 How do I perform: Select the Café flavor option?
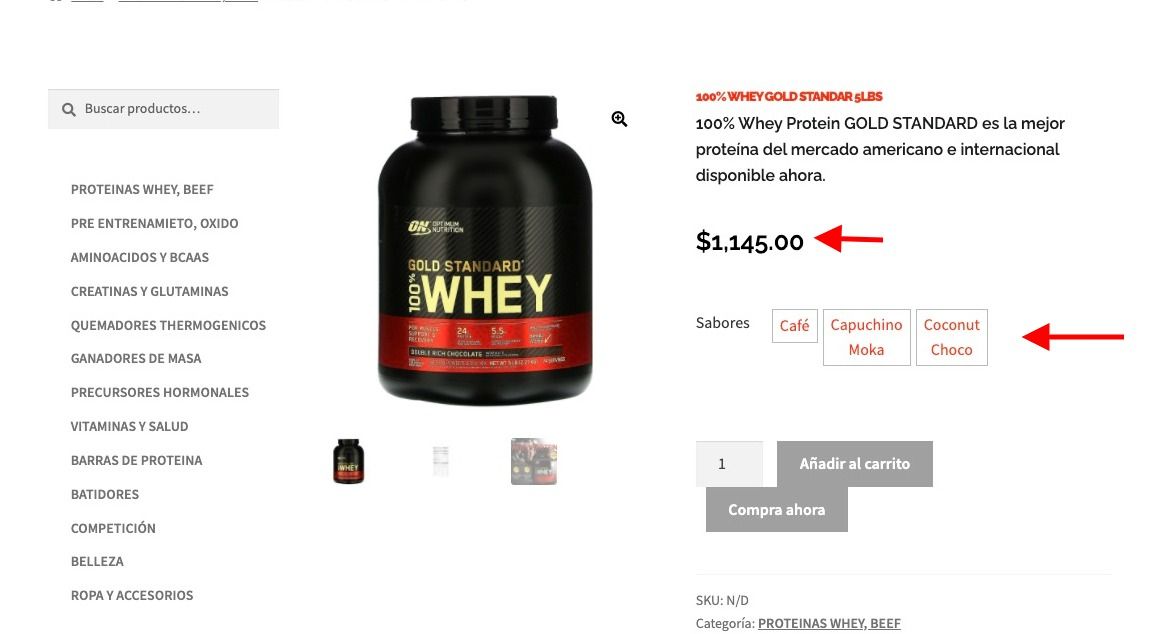pos(794,326)
